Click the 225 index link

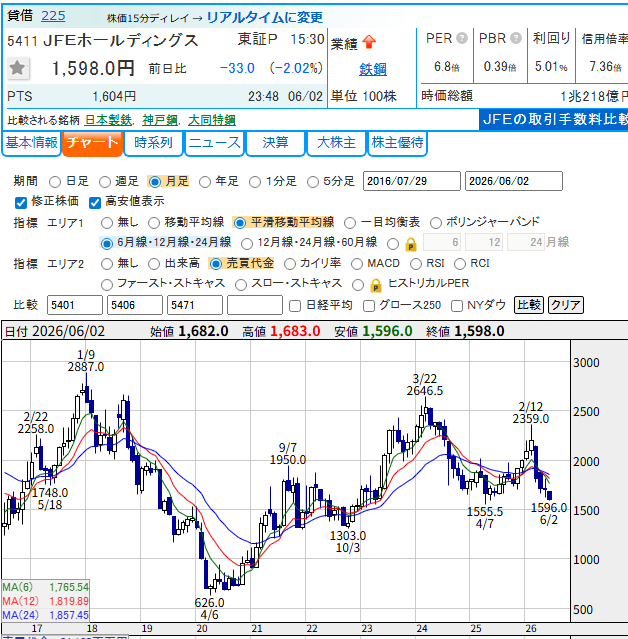point(53,16)
